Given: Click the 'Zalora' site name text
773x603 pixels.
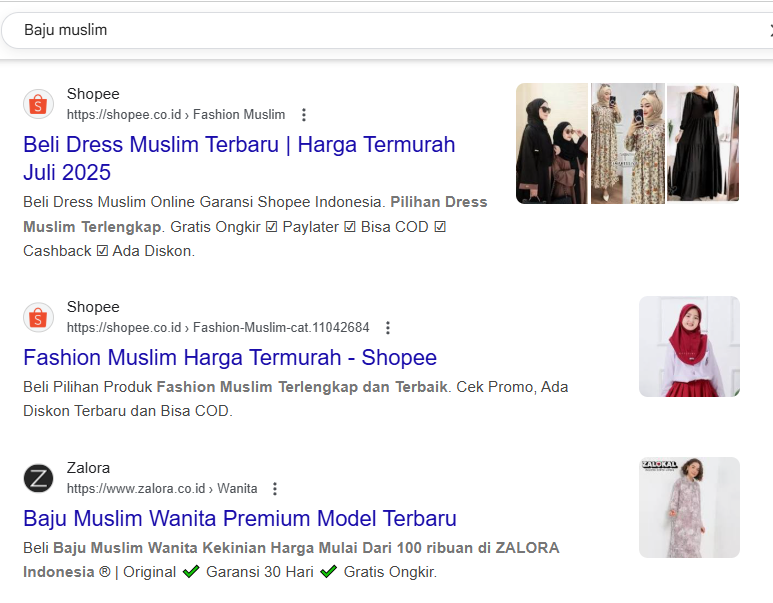Looking at the screenshot, I should pos(88,468).
